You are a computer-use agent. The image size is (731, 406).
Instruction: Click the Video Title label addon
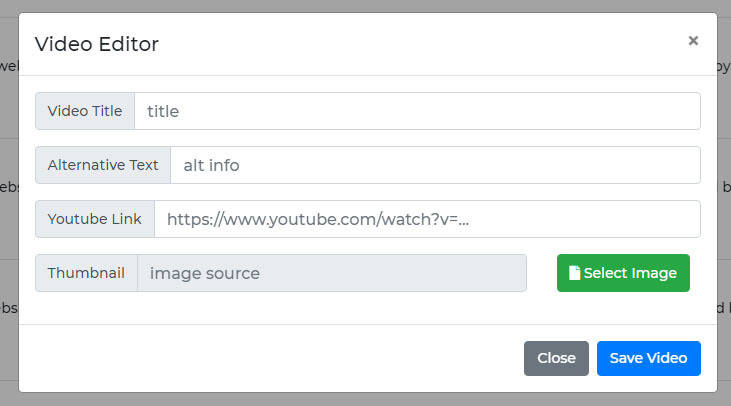pos(85,111)
